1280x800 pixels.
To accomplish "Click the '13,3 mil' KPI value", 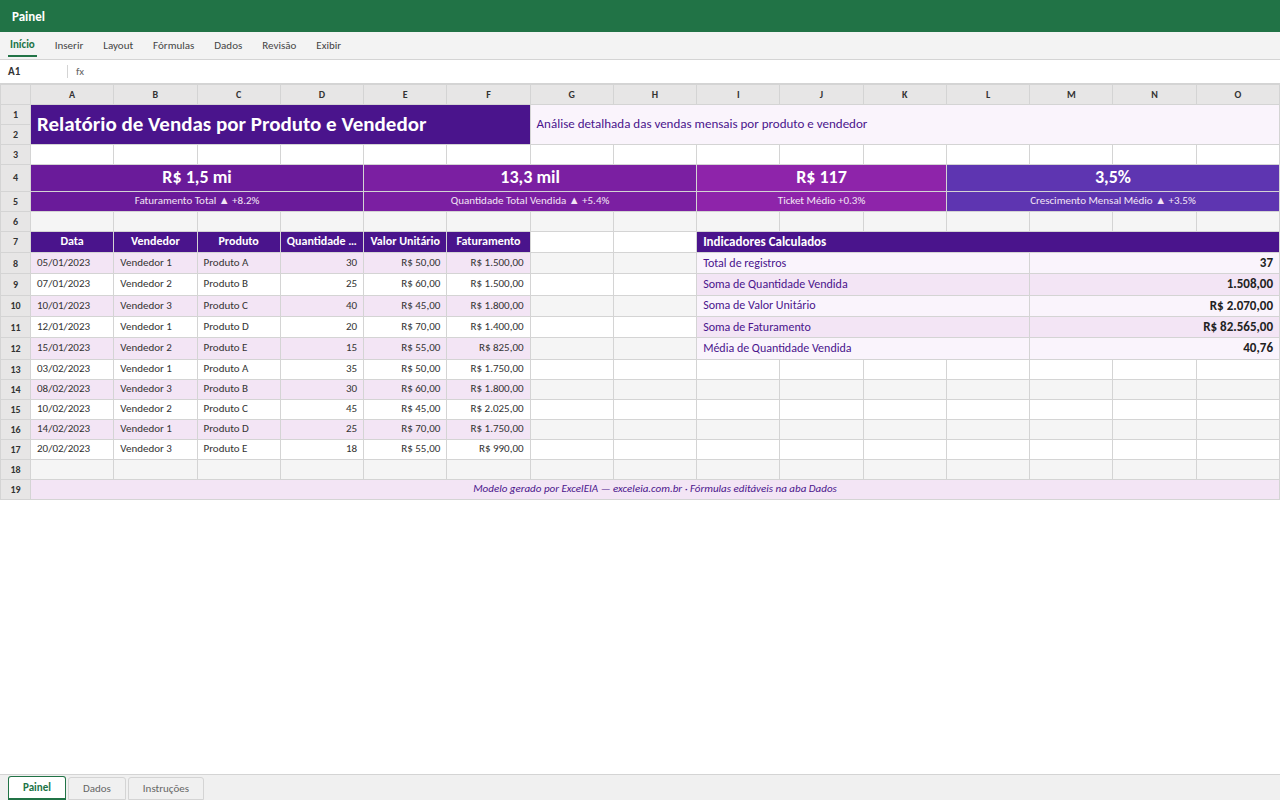I will [530, 177].
